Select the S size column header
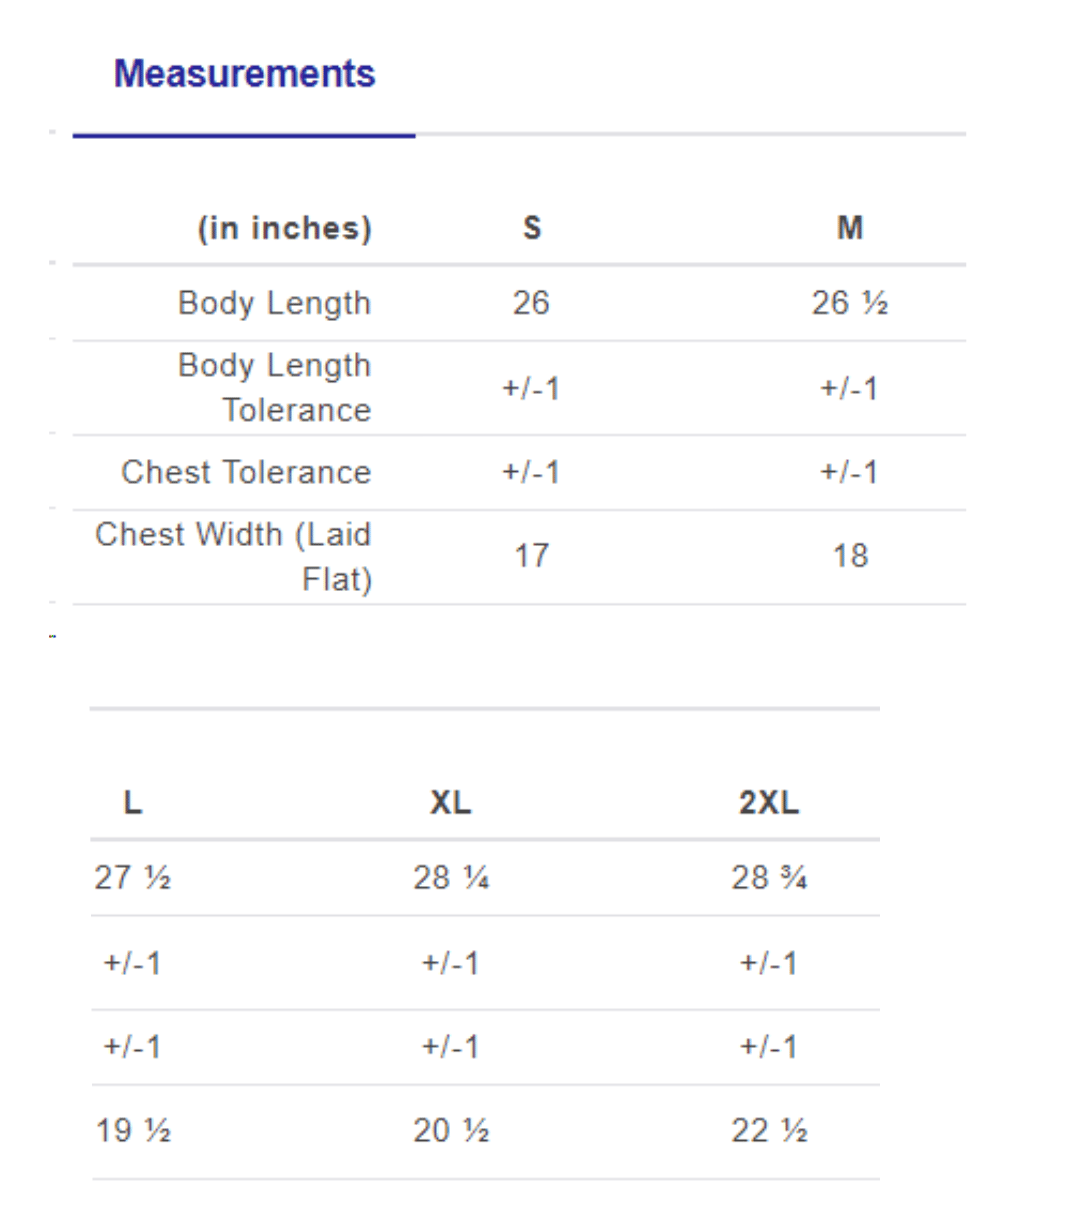 coord(532,228)
